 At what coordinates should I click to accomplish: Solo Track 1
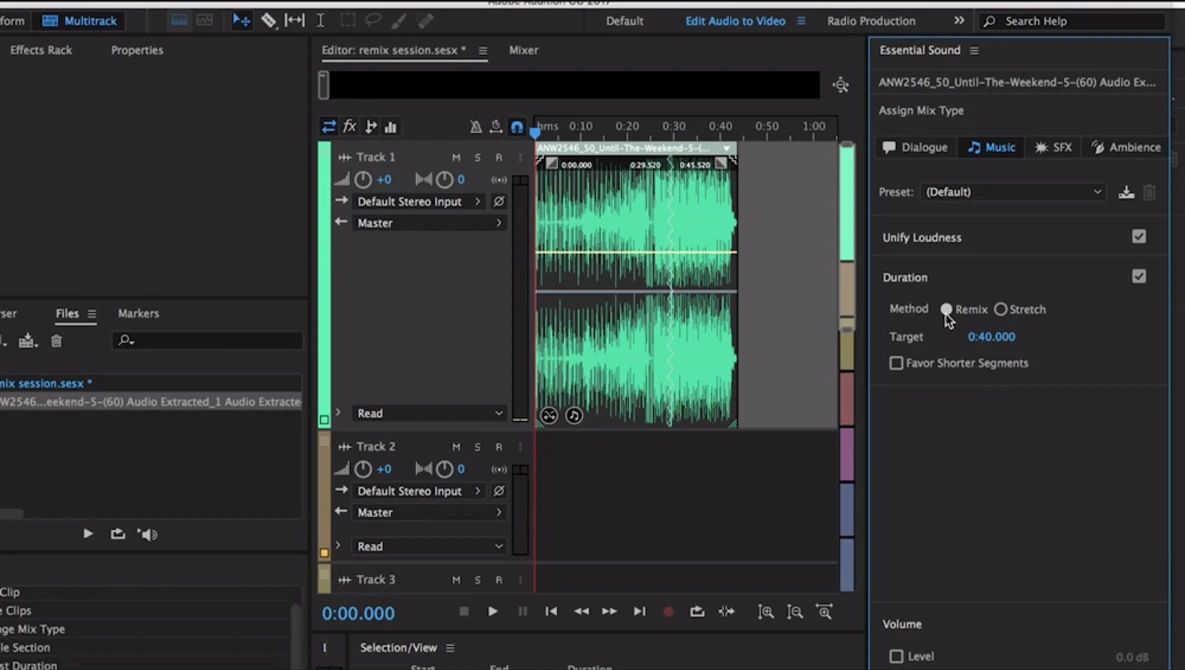point(477,157)
